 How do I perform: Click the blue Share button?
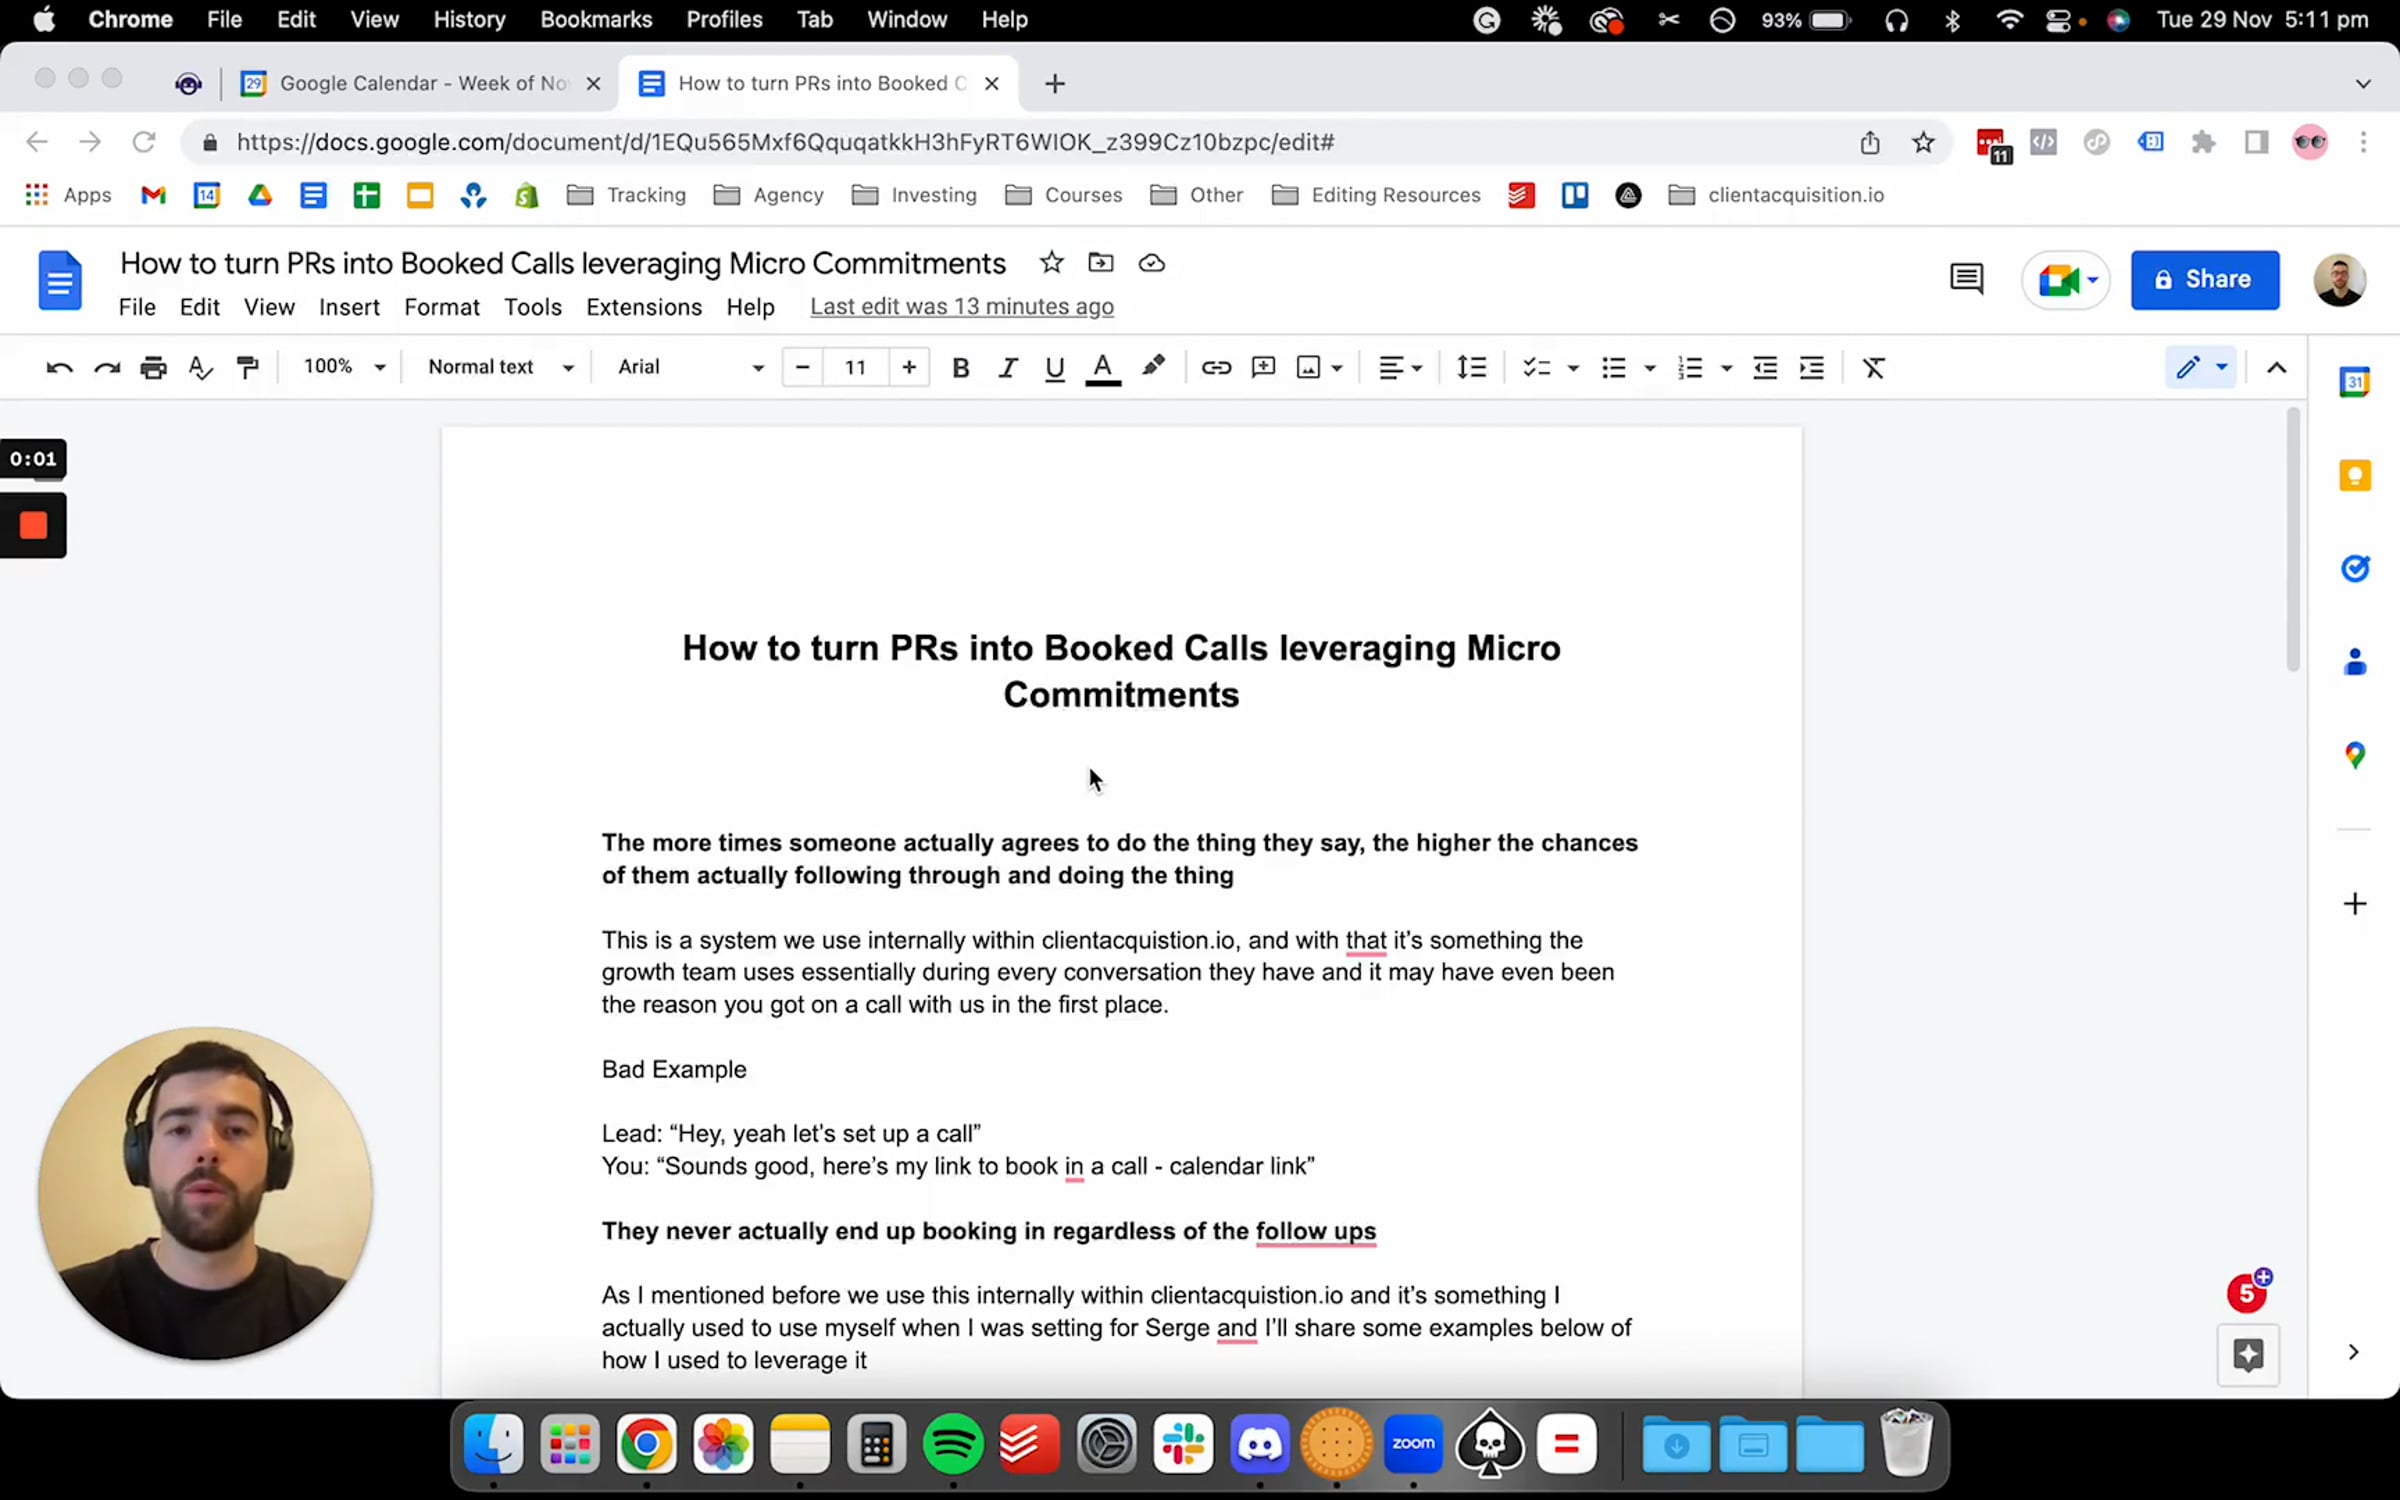pyautogui.click(x=2204, y=279)
